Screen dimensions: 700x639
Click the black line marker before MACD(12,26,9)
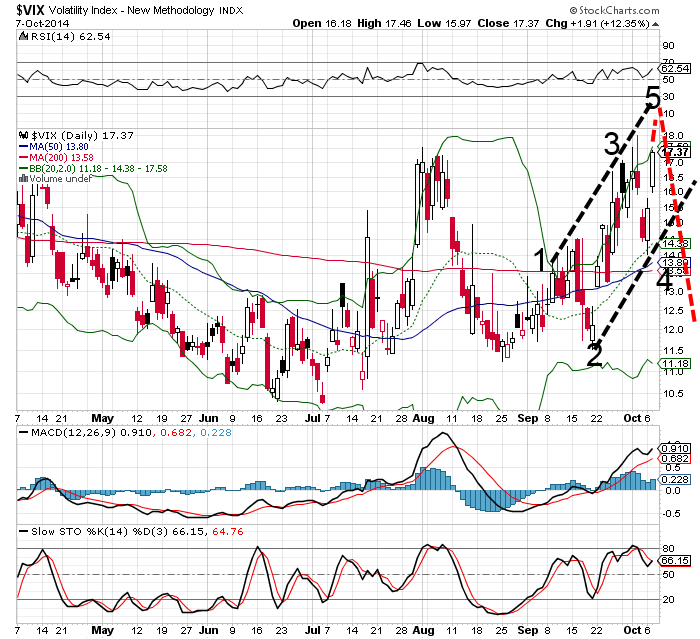(23, 433)
